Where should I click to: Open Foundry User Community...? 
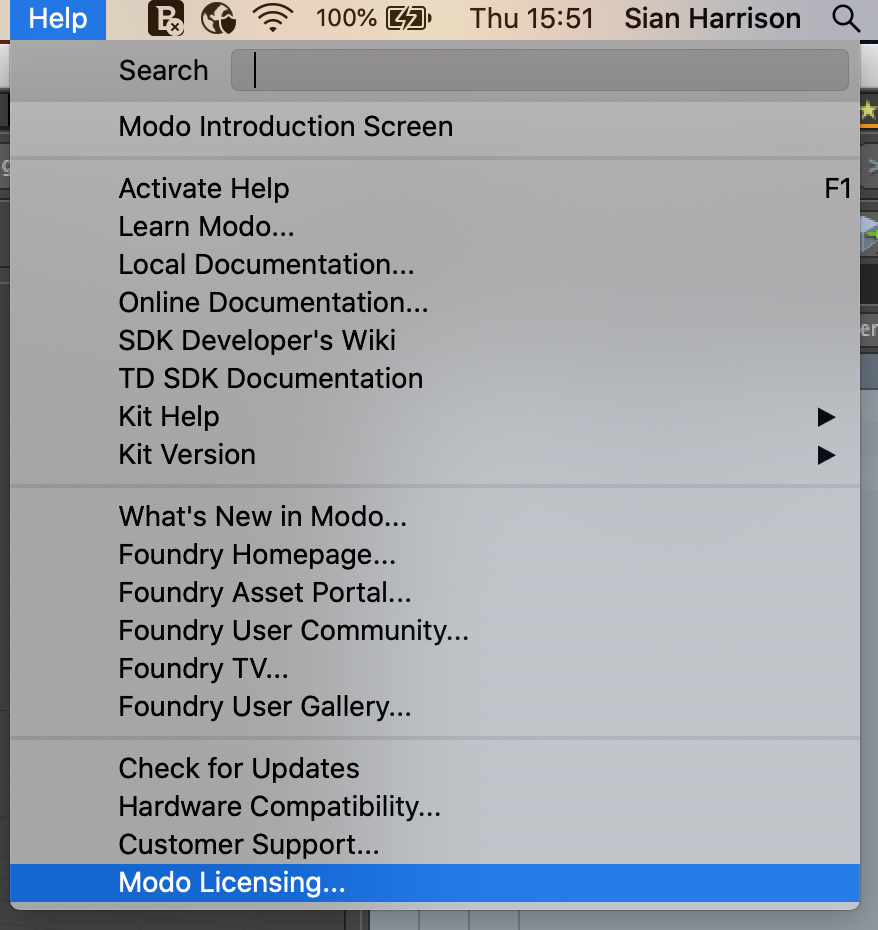435,630
